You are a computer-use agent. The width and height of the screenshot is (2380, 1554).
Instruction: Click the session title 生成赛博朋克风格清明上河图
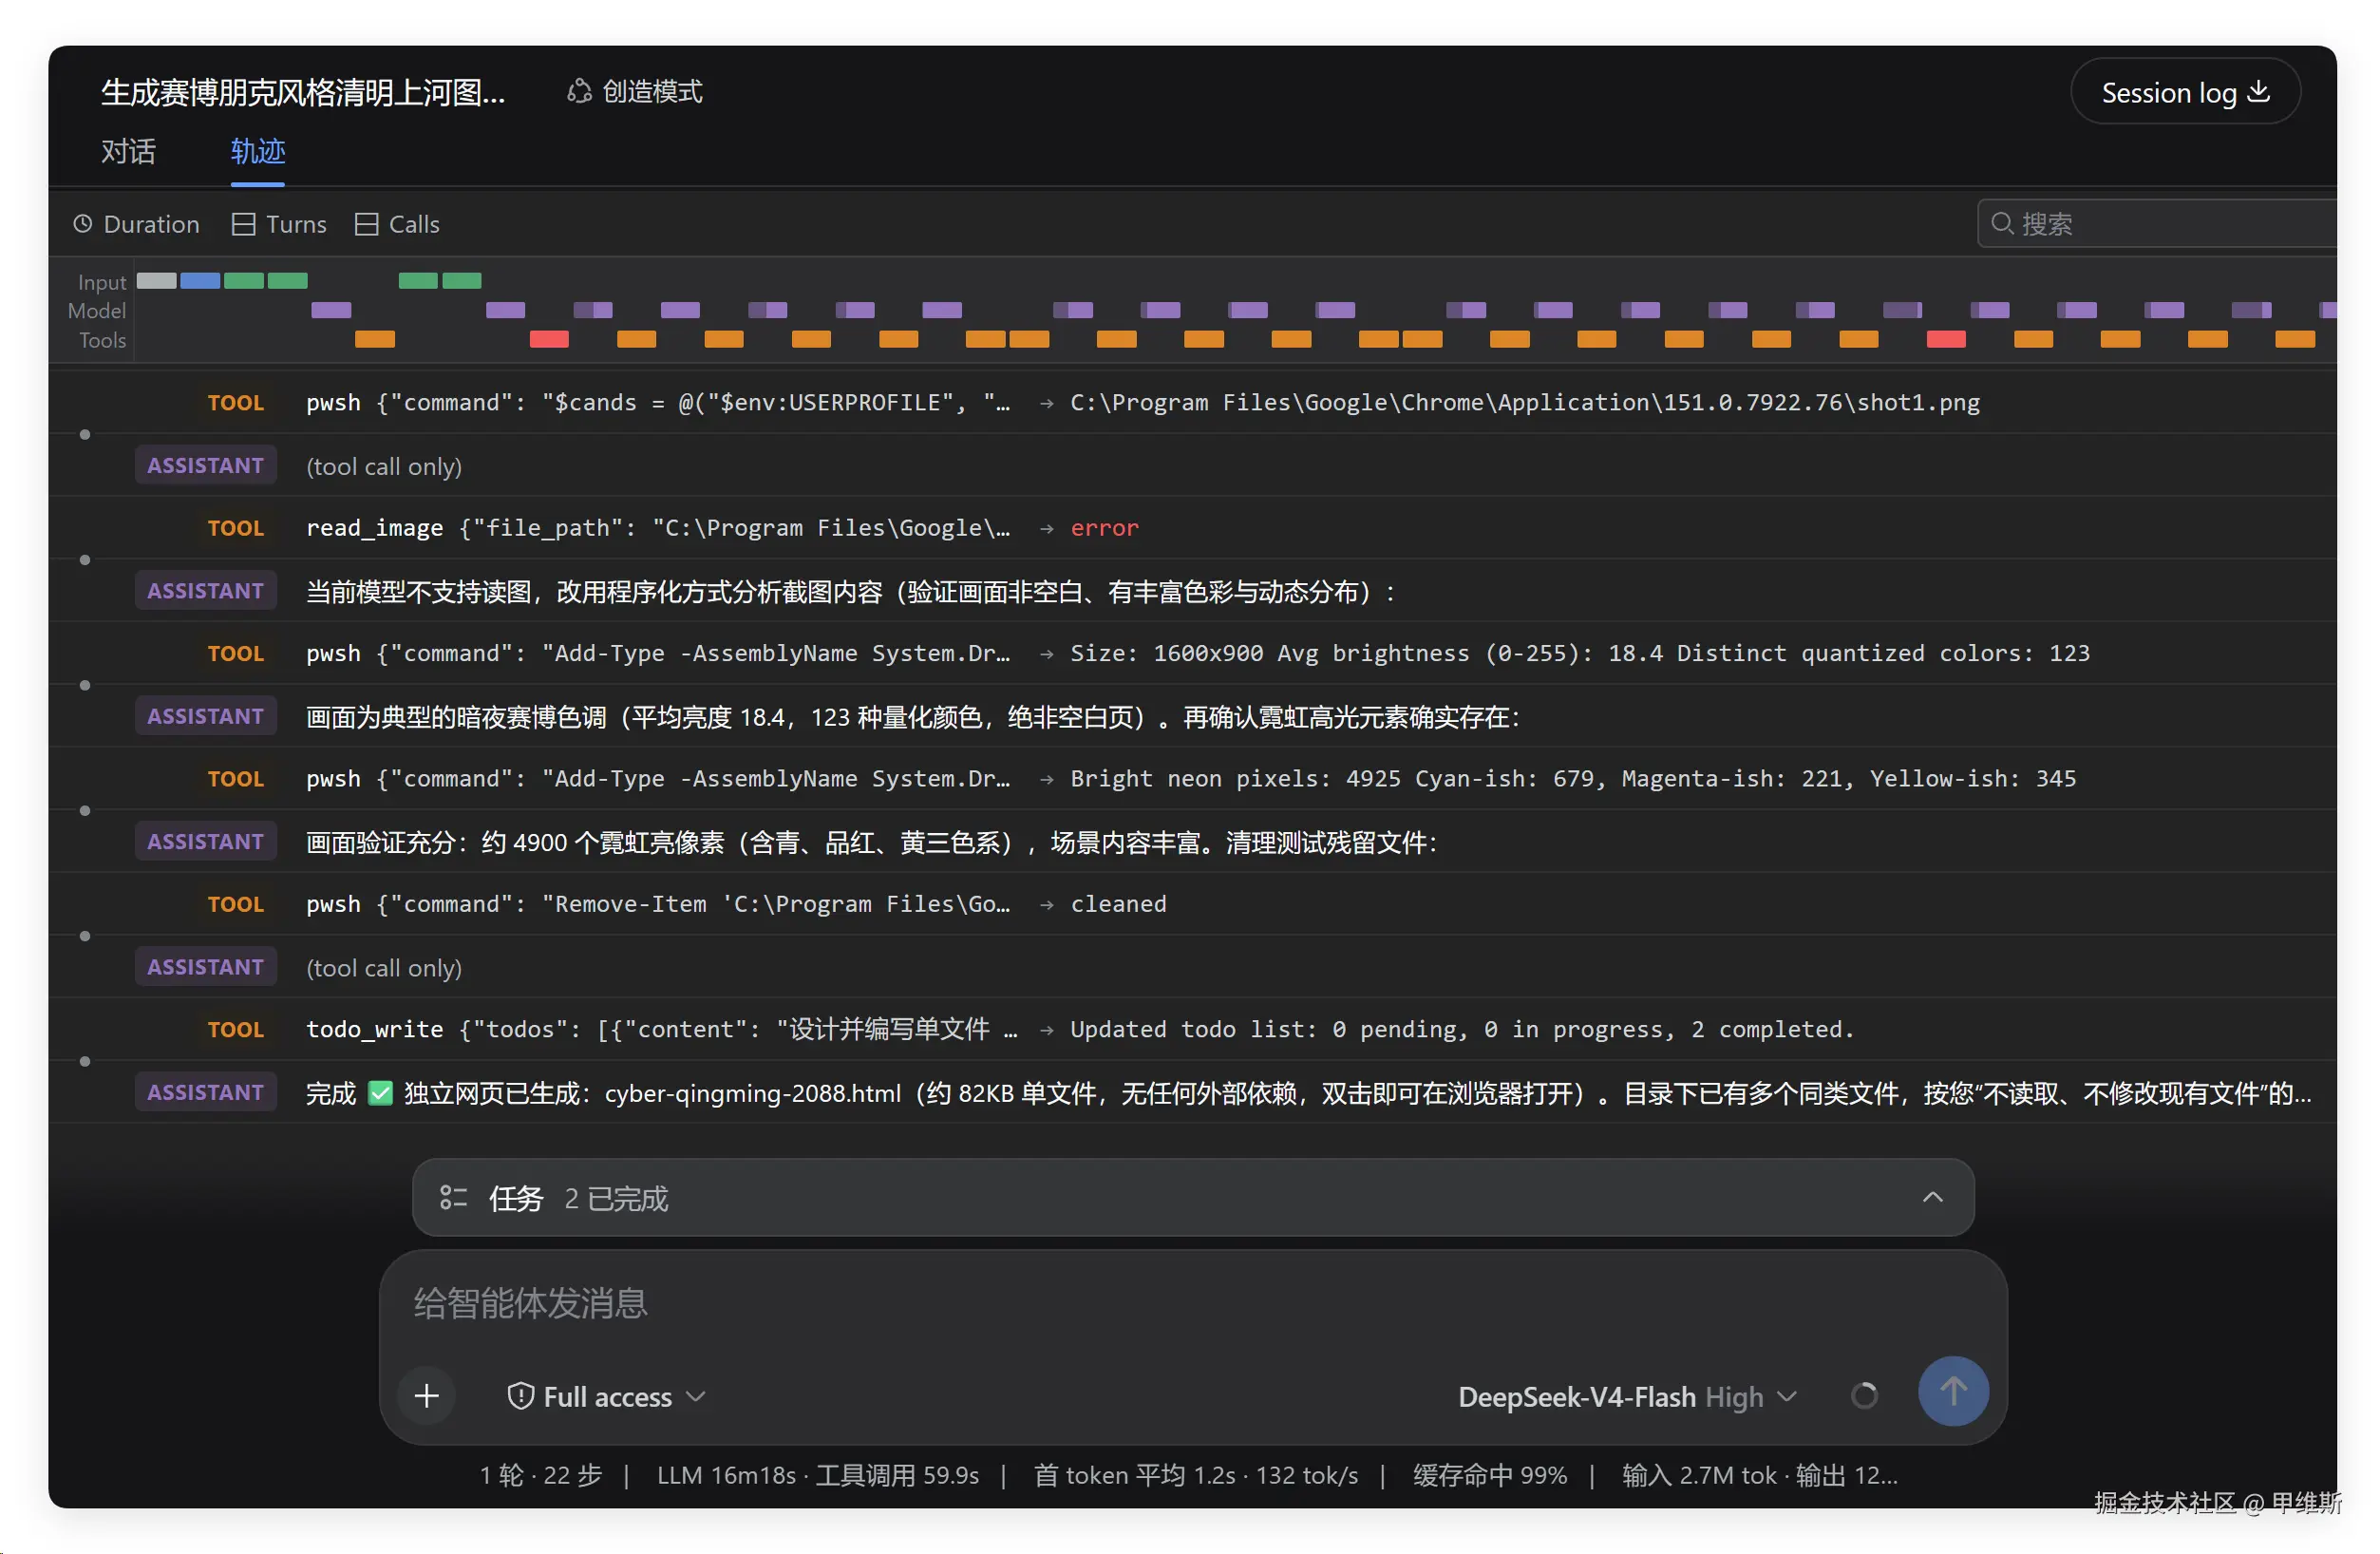[303, 92]
